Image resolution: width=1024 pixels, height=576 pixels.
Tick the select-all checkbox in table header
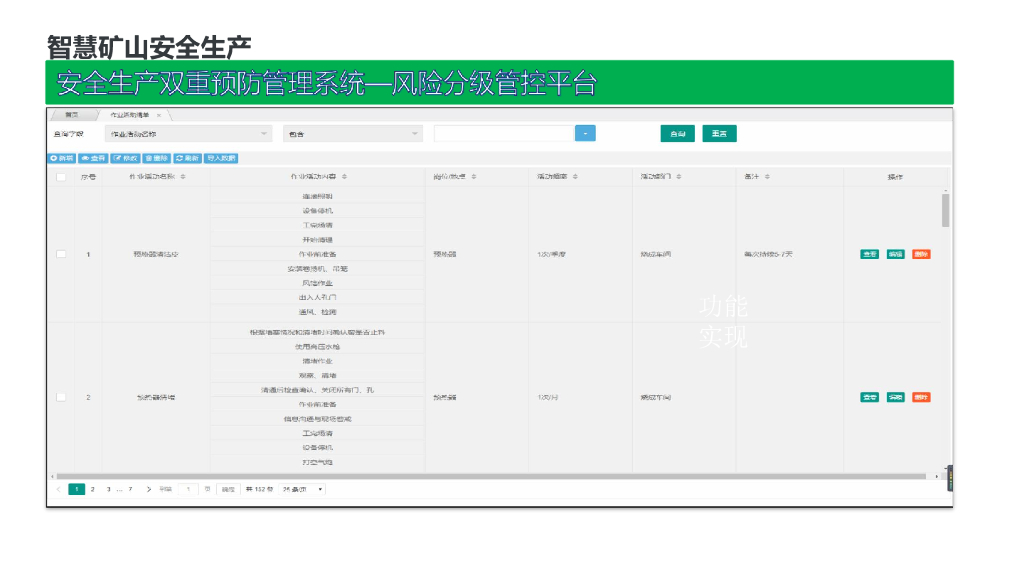61,177
